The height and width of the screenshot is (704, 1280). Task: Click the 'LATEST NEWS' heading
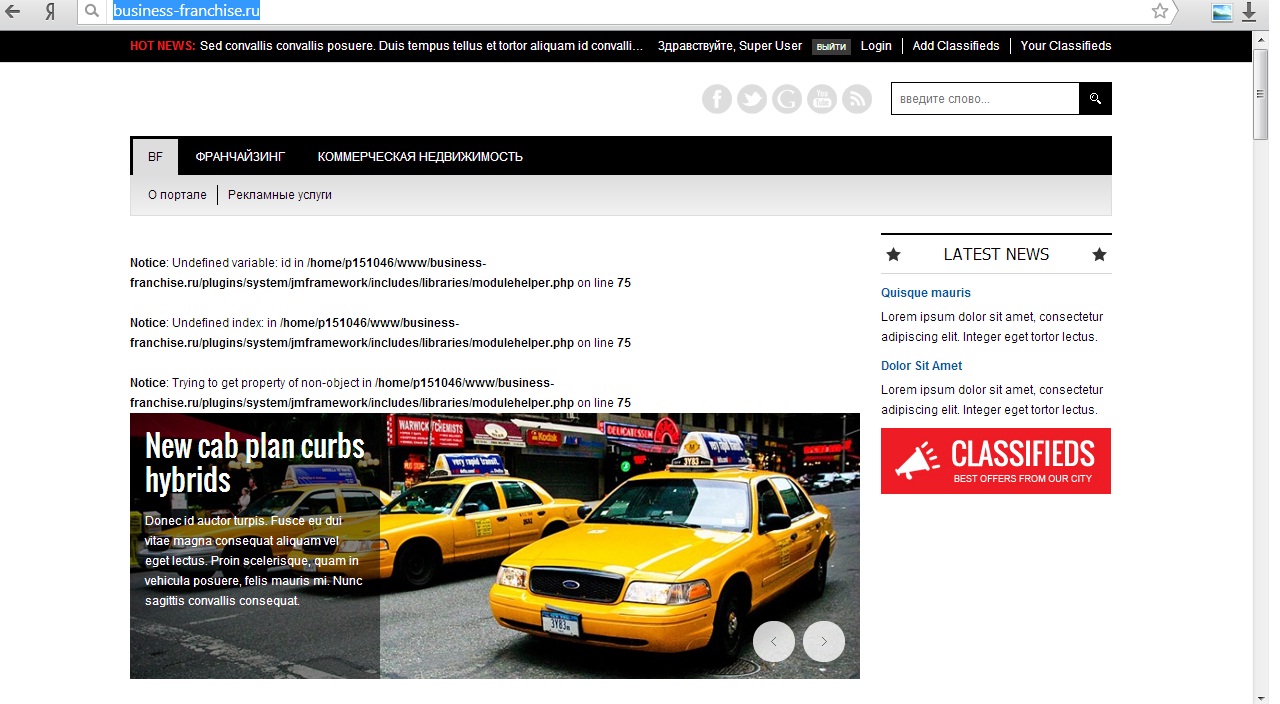(996, 254)
